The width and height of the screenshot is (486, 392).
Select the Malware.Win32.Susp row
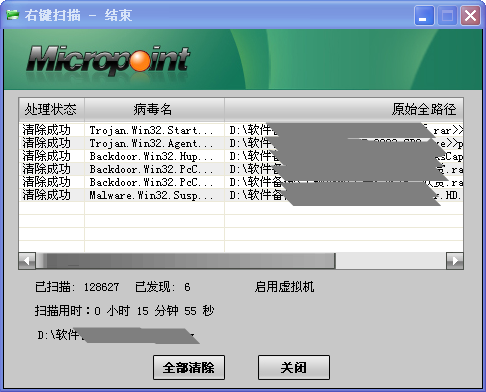241,195
